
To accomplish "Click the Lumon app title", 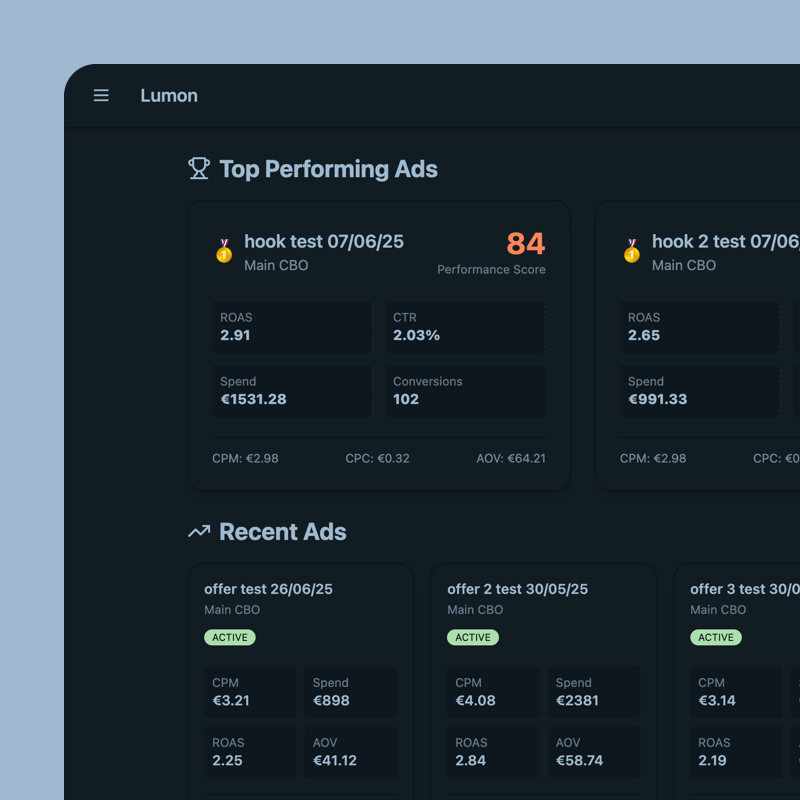I will [x=169, y=95].
